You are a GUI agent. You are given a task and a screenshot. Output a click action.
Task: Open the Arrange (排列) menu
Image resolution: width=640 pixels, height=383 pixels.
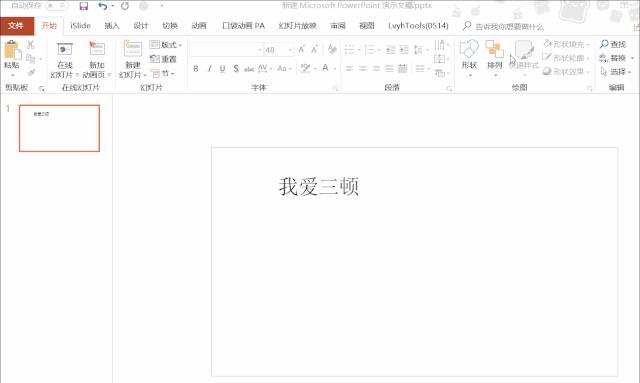pos(495,58)
